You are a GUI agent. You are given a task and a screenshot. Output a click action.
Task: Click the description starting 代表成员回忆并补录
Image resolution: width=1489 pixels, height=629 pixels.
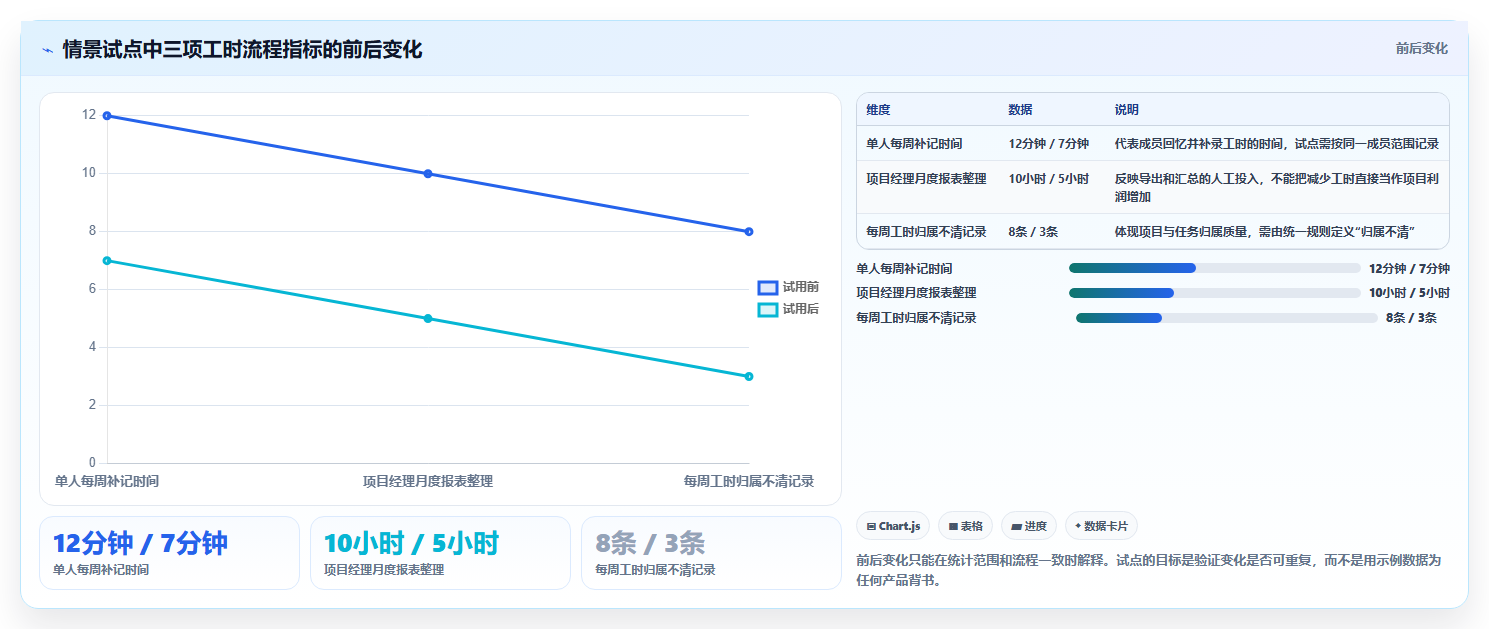(1276, 144)
